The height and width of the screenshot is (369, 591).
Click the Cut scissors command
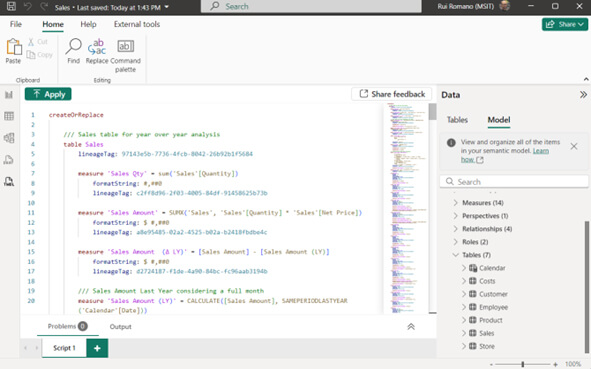38,41
